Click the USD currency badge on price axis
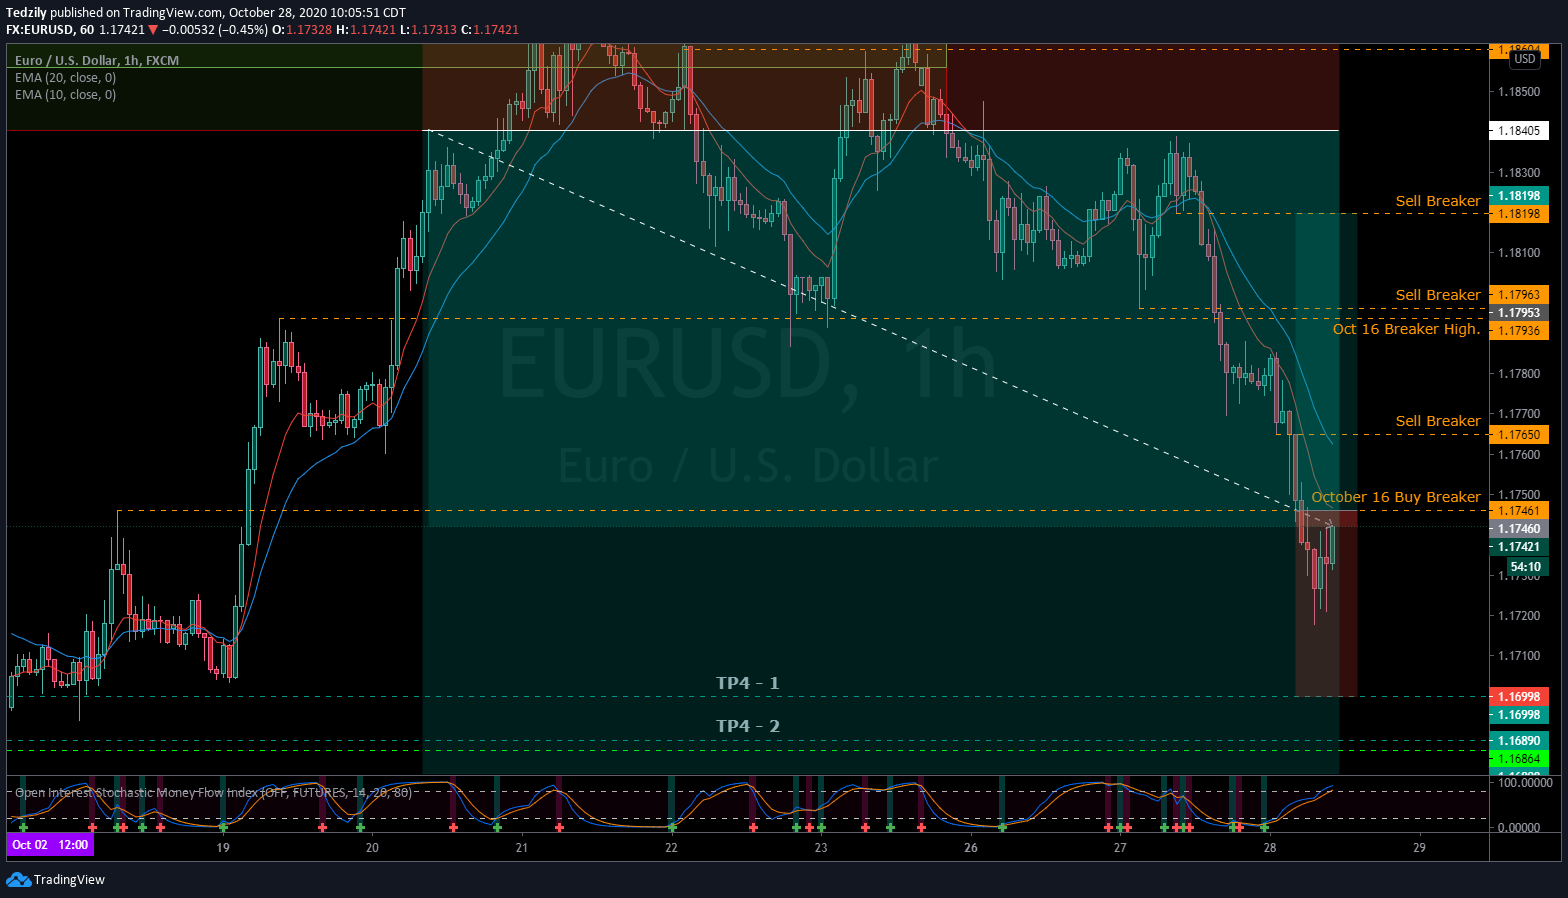Viewport: 1568px width, 898px height. click(x=1525, y=59)
